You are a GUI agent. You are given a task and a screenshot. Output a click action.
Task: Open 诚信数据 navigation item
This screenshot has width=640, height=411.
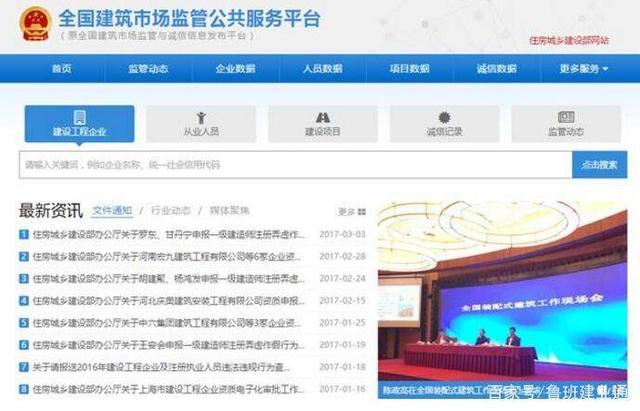click(497, 69)
